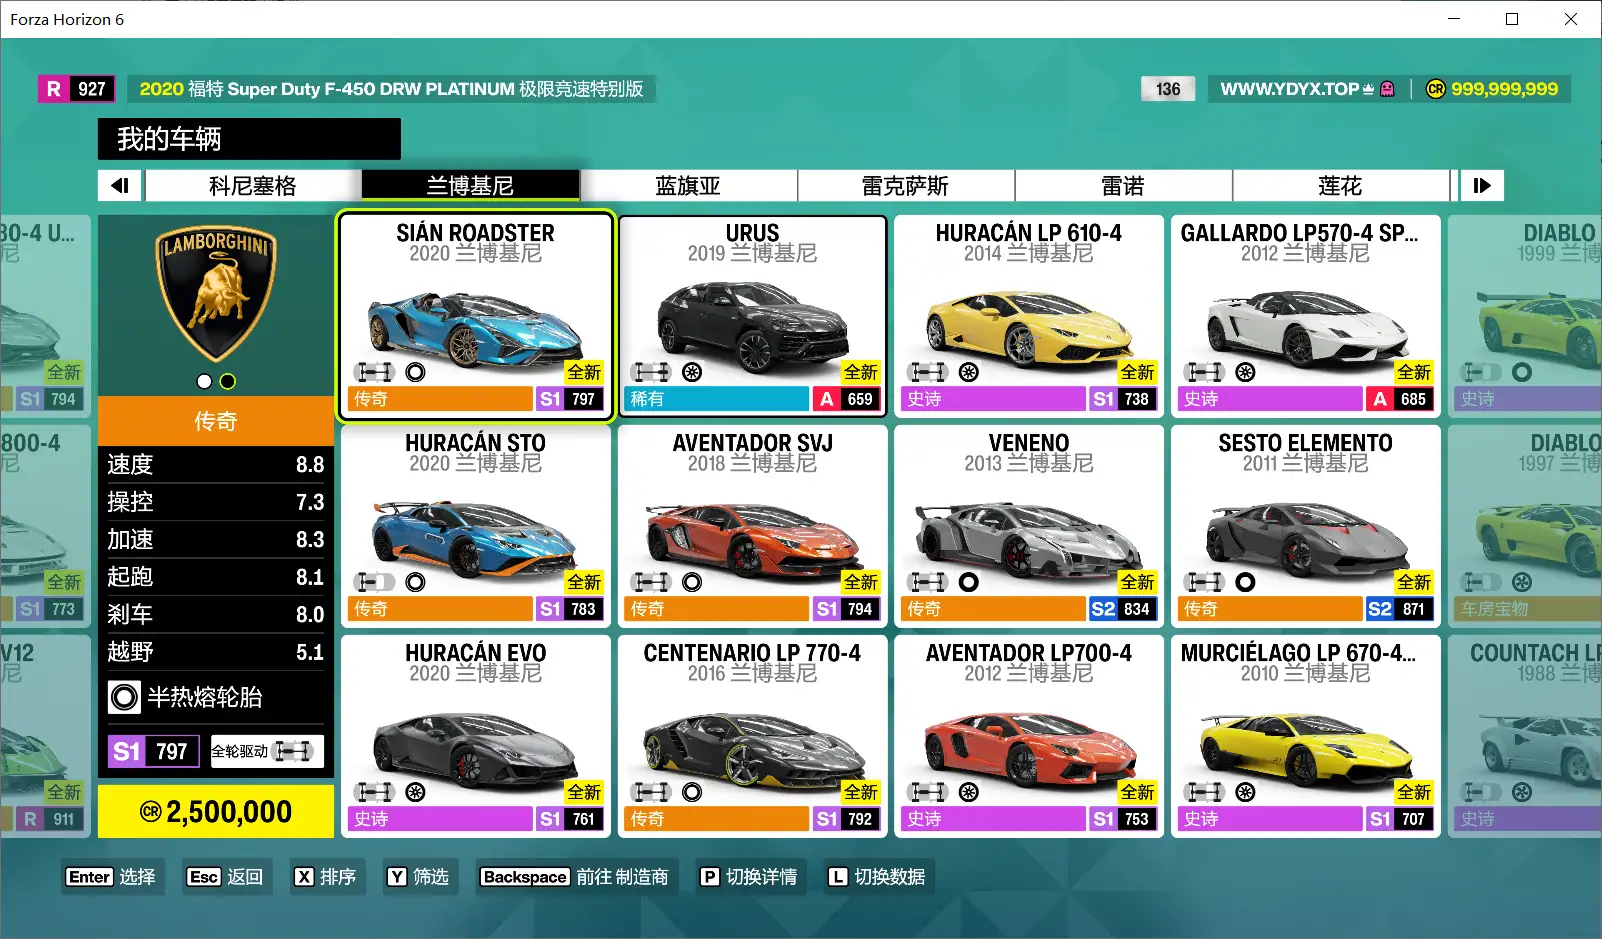The width and height of the screenshot is (1602, 939).
Task: Click Backspace 前往制造商 button
Action: tap(574, 877)
